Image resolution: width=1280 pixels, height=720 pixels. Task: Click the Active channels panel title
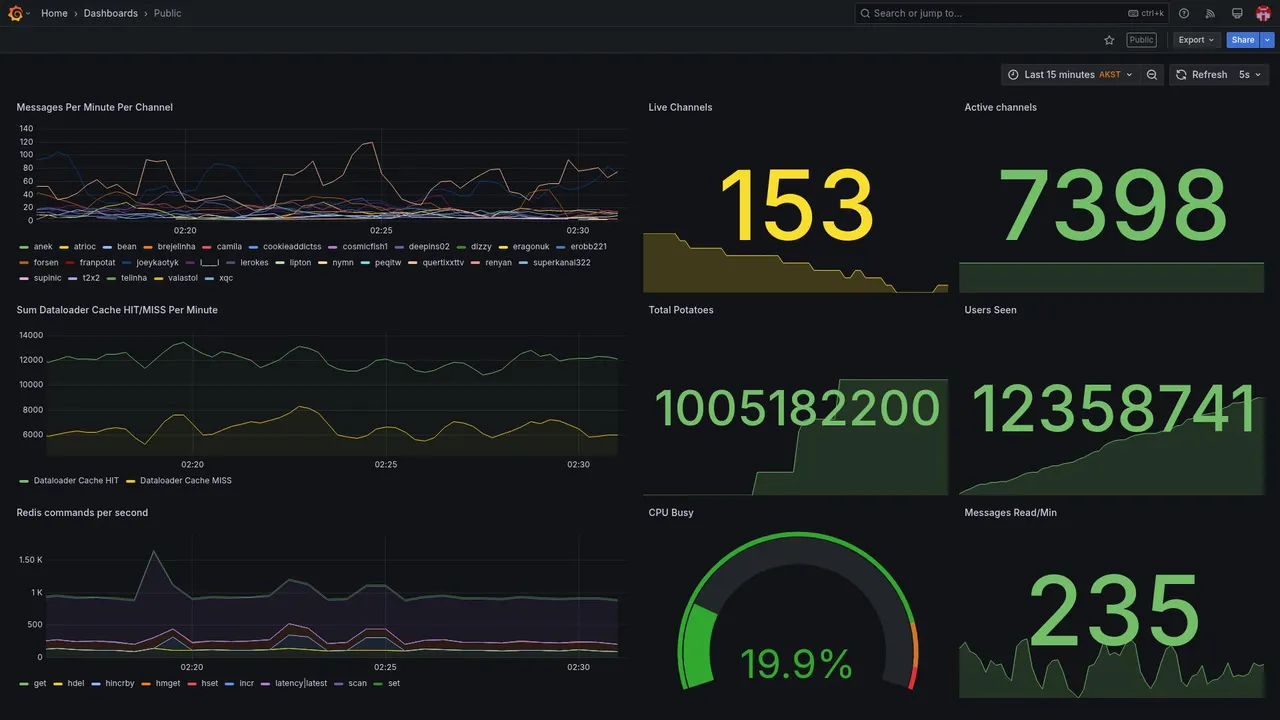(x=1001, y=107)
